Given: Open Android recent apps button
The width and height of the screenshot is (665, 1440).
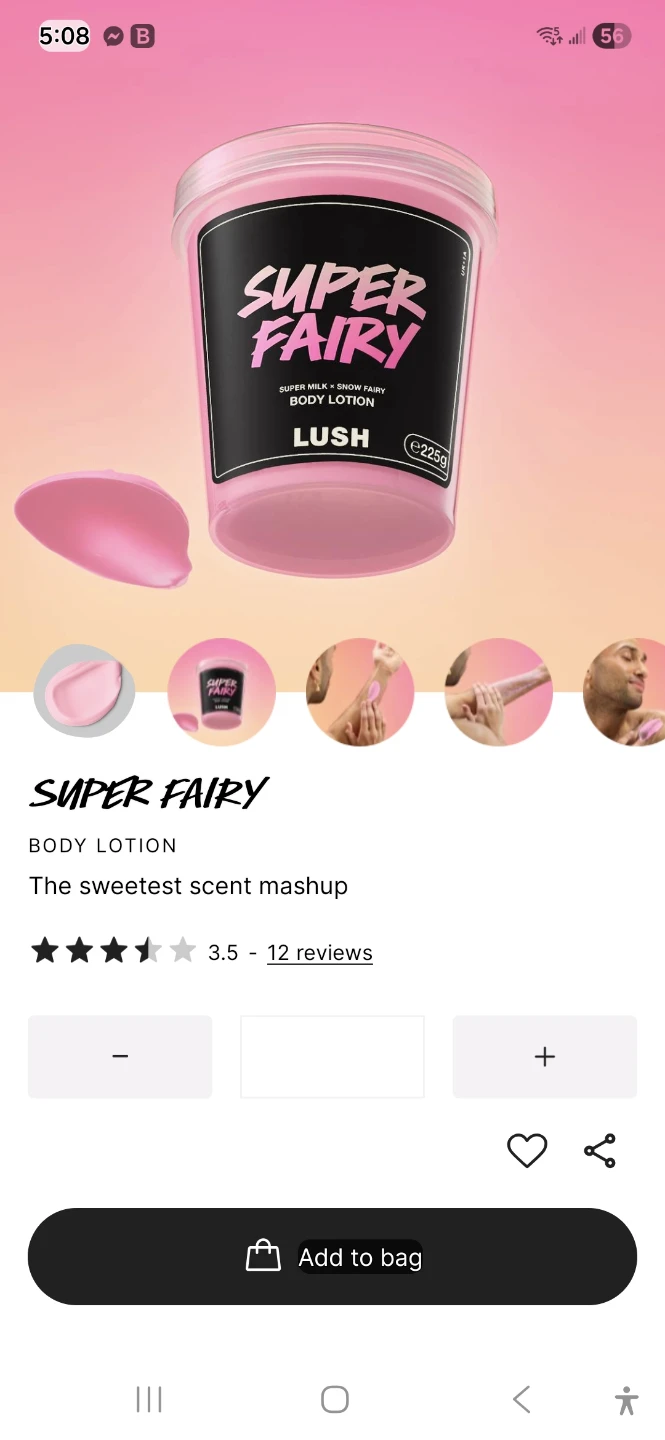Looking at the screenshot, I should (149, 1399).
